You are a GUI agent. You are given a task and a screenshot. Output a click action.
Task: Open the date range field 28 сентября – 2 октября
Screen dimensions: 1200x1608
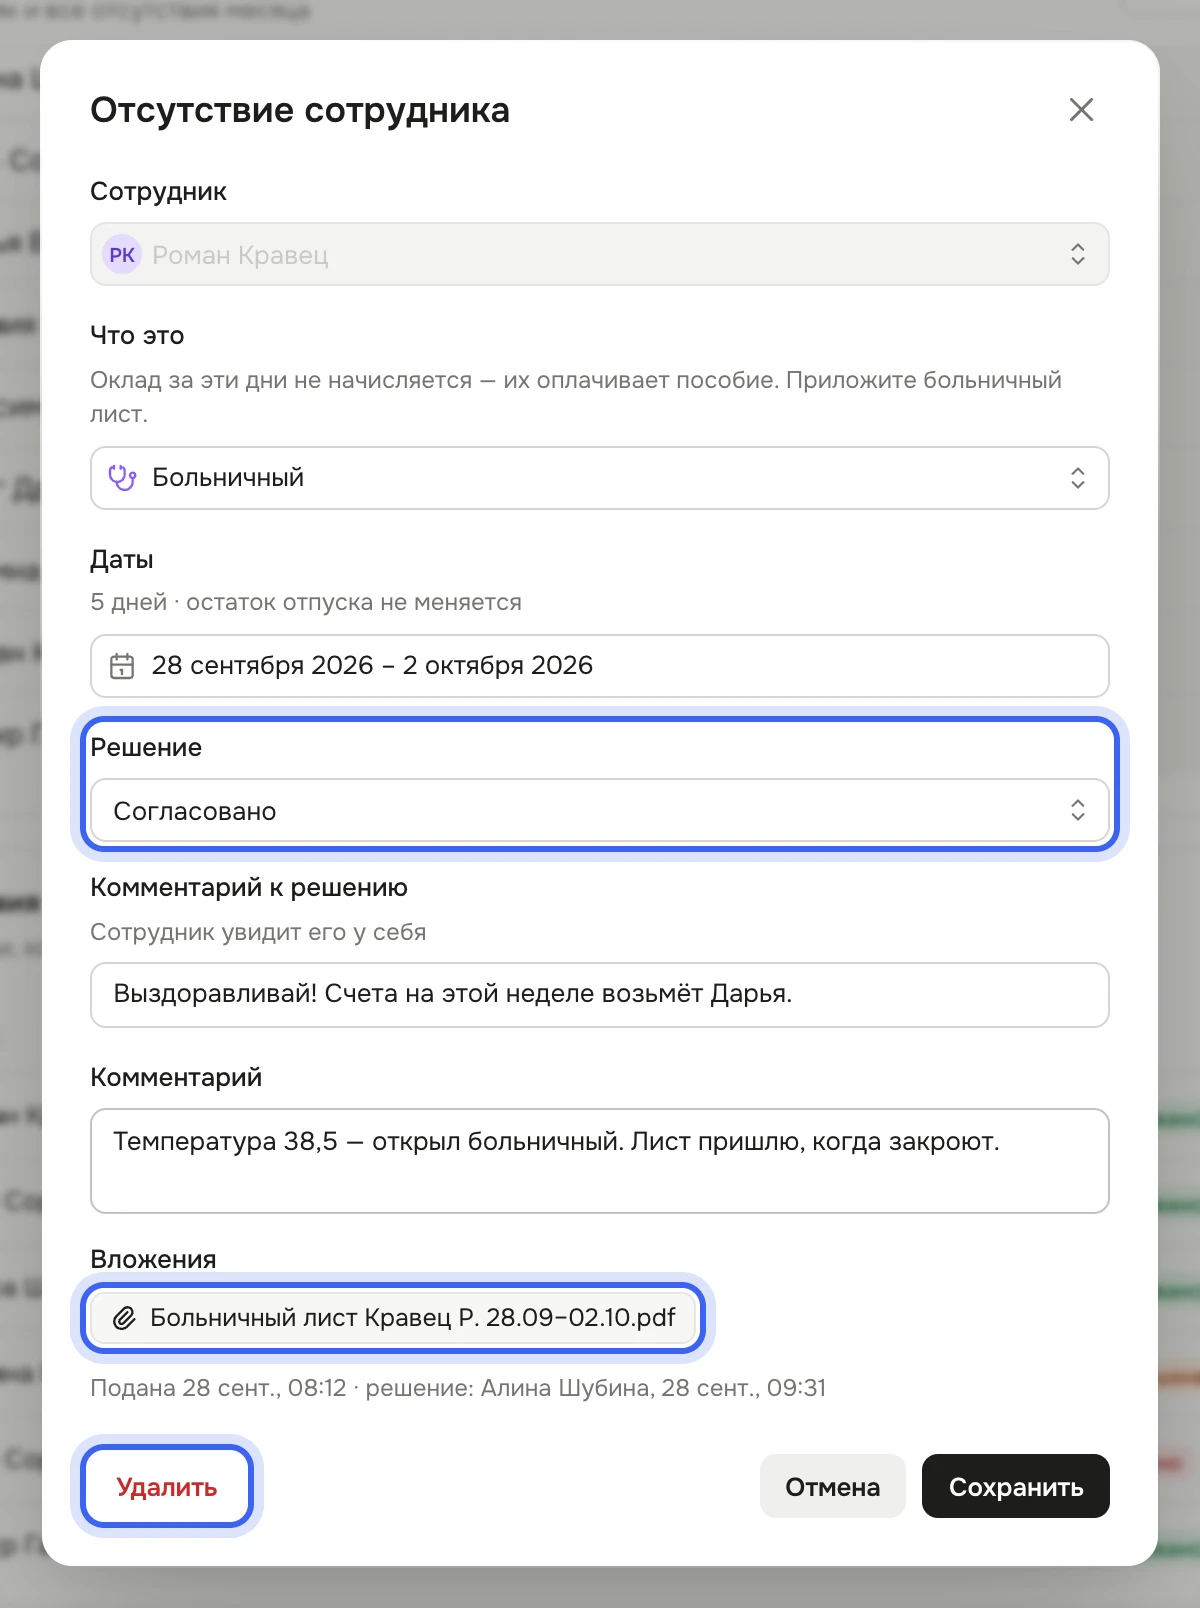(x=600, y=666)
